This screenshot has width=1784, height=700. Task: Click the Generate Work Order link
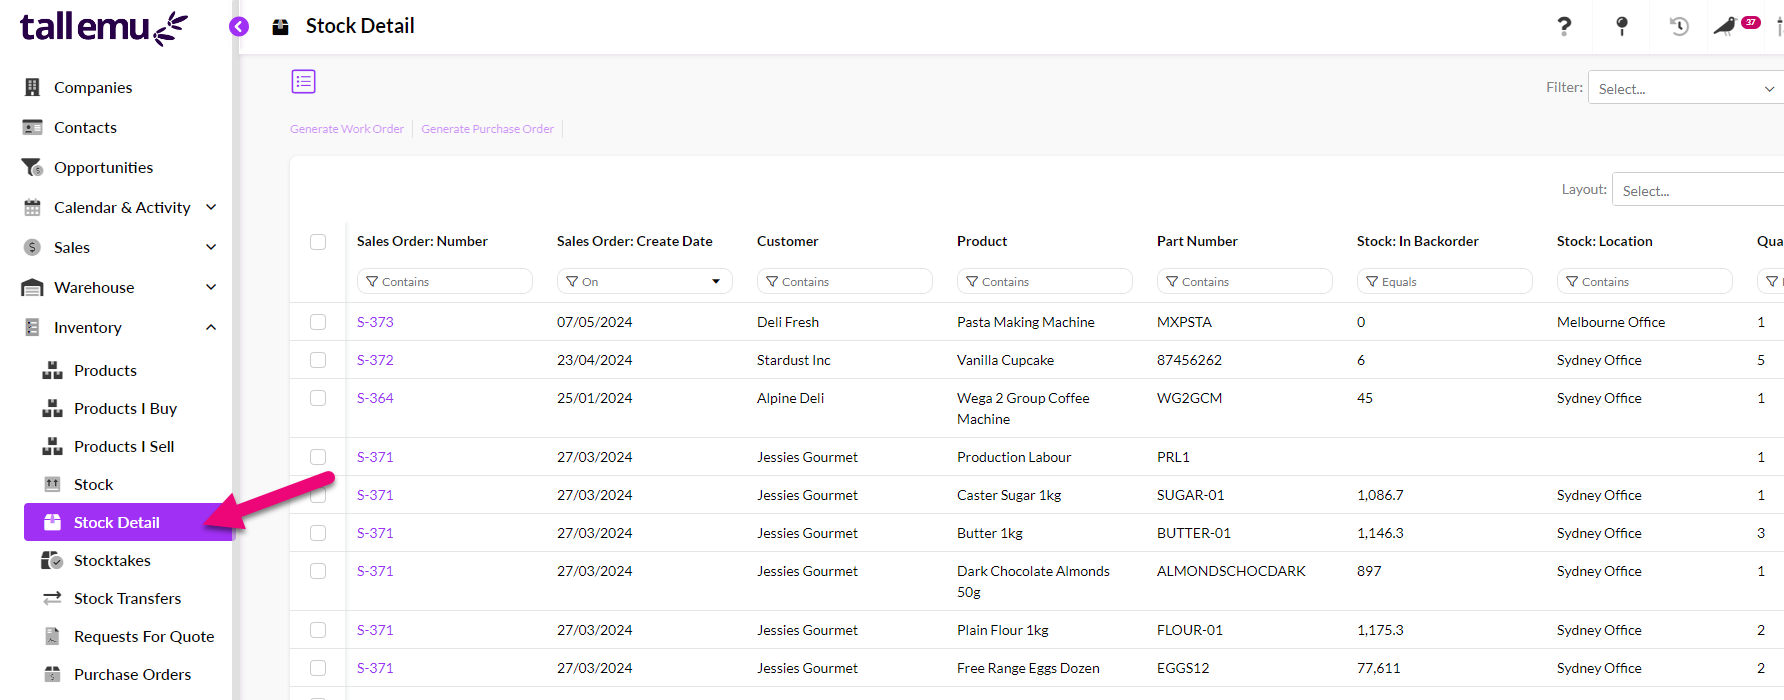(347, 129)
